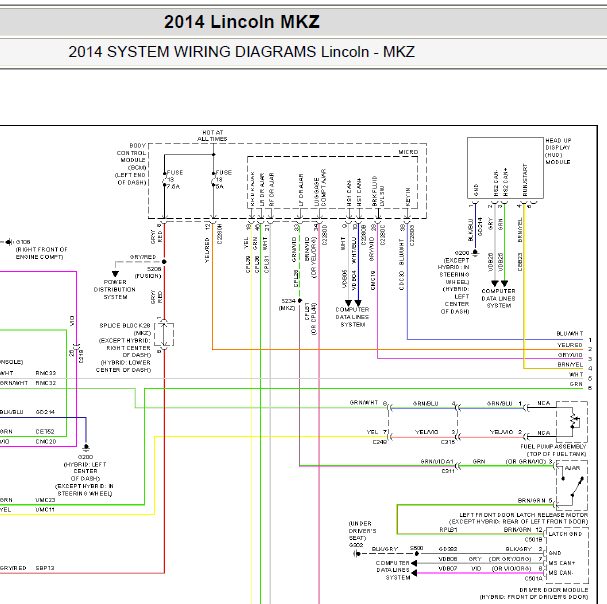Click the '2014 Lincoln MKZ' title heading
The height and width of the screenshot is (604, 607).
(242, 22)
